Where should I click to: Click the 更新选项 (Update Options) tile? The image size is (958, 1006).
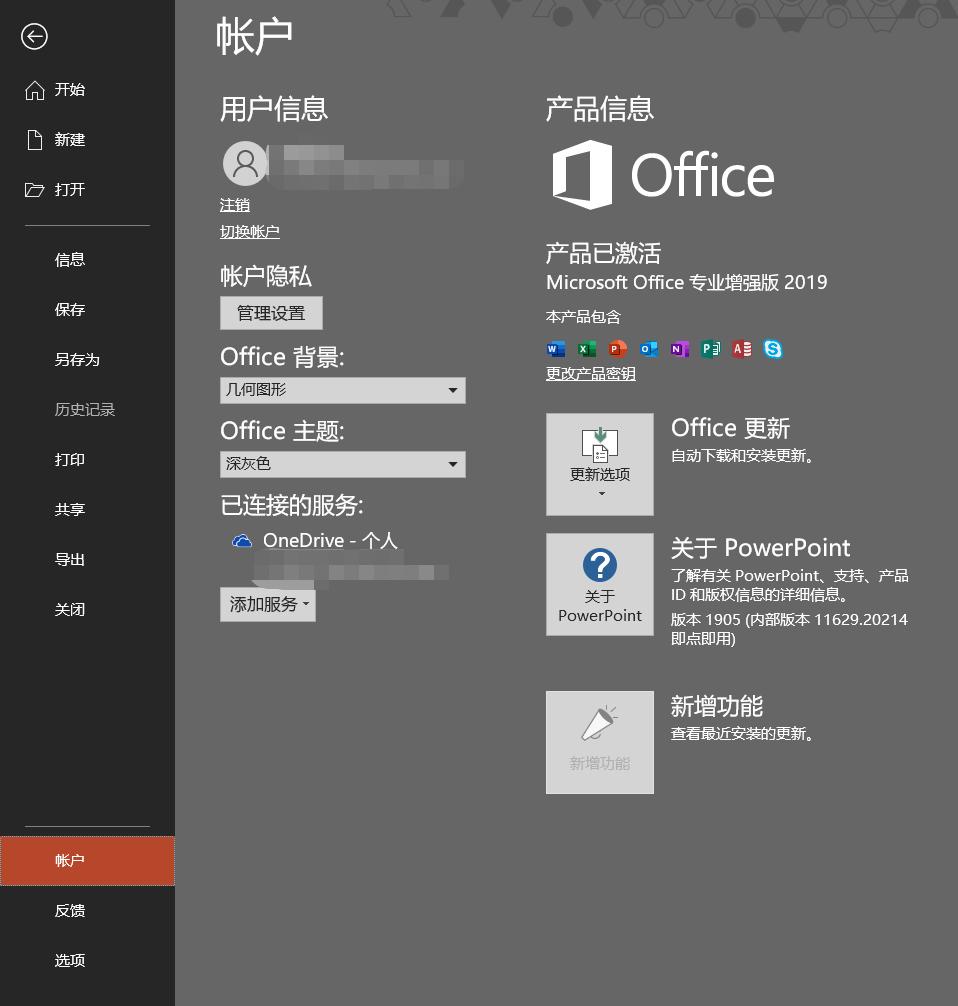[599, 463]
